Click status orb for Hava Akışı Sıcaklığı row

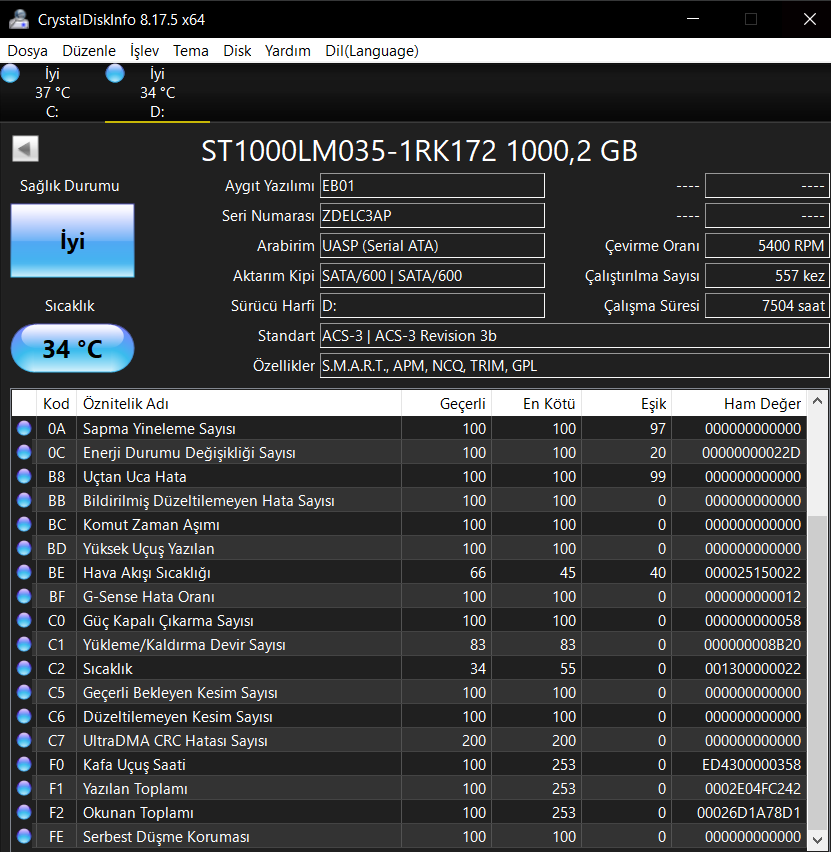coord(23,573)
